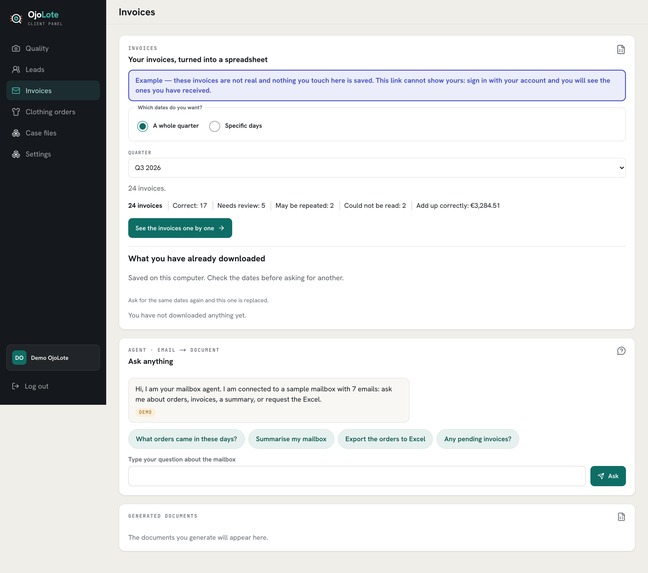
Task: Click the DO avatar badge
Action: [19, 358]
